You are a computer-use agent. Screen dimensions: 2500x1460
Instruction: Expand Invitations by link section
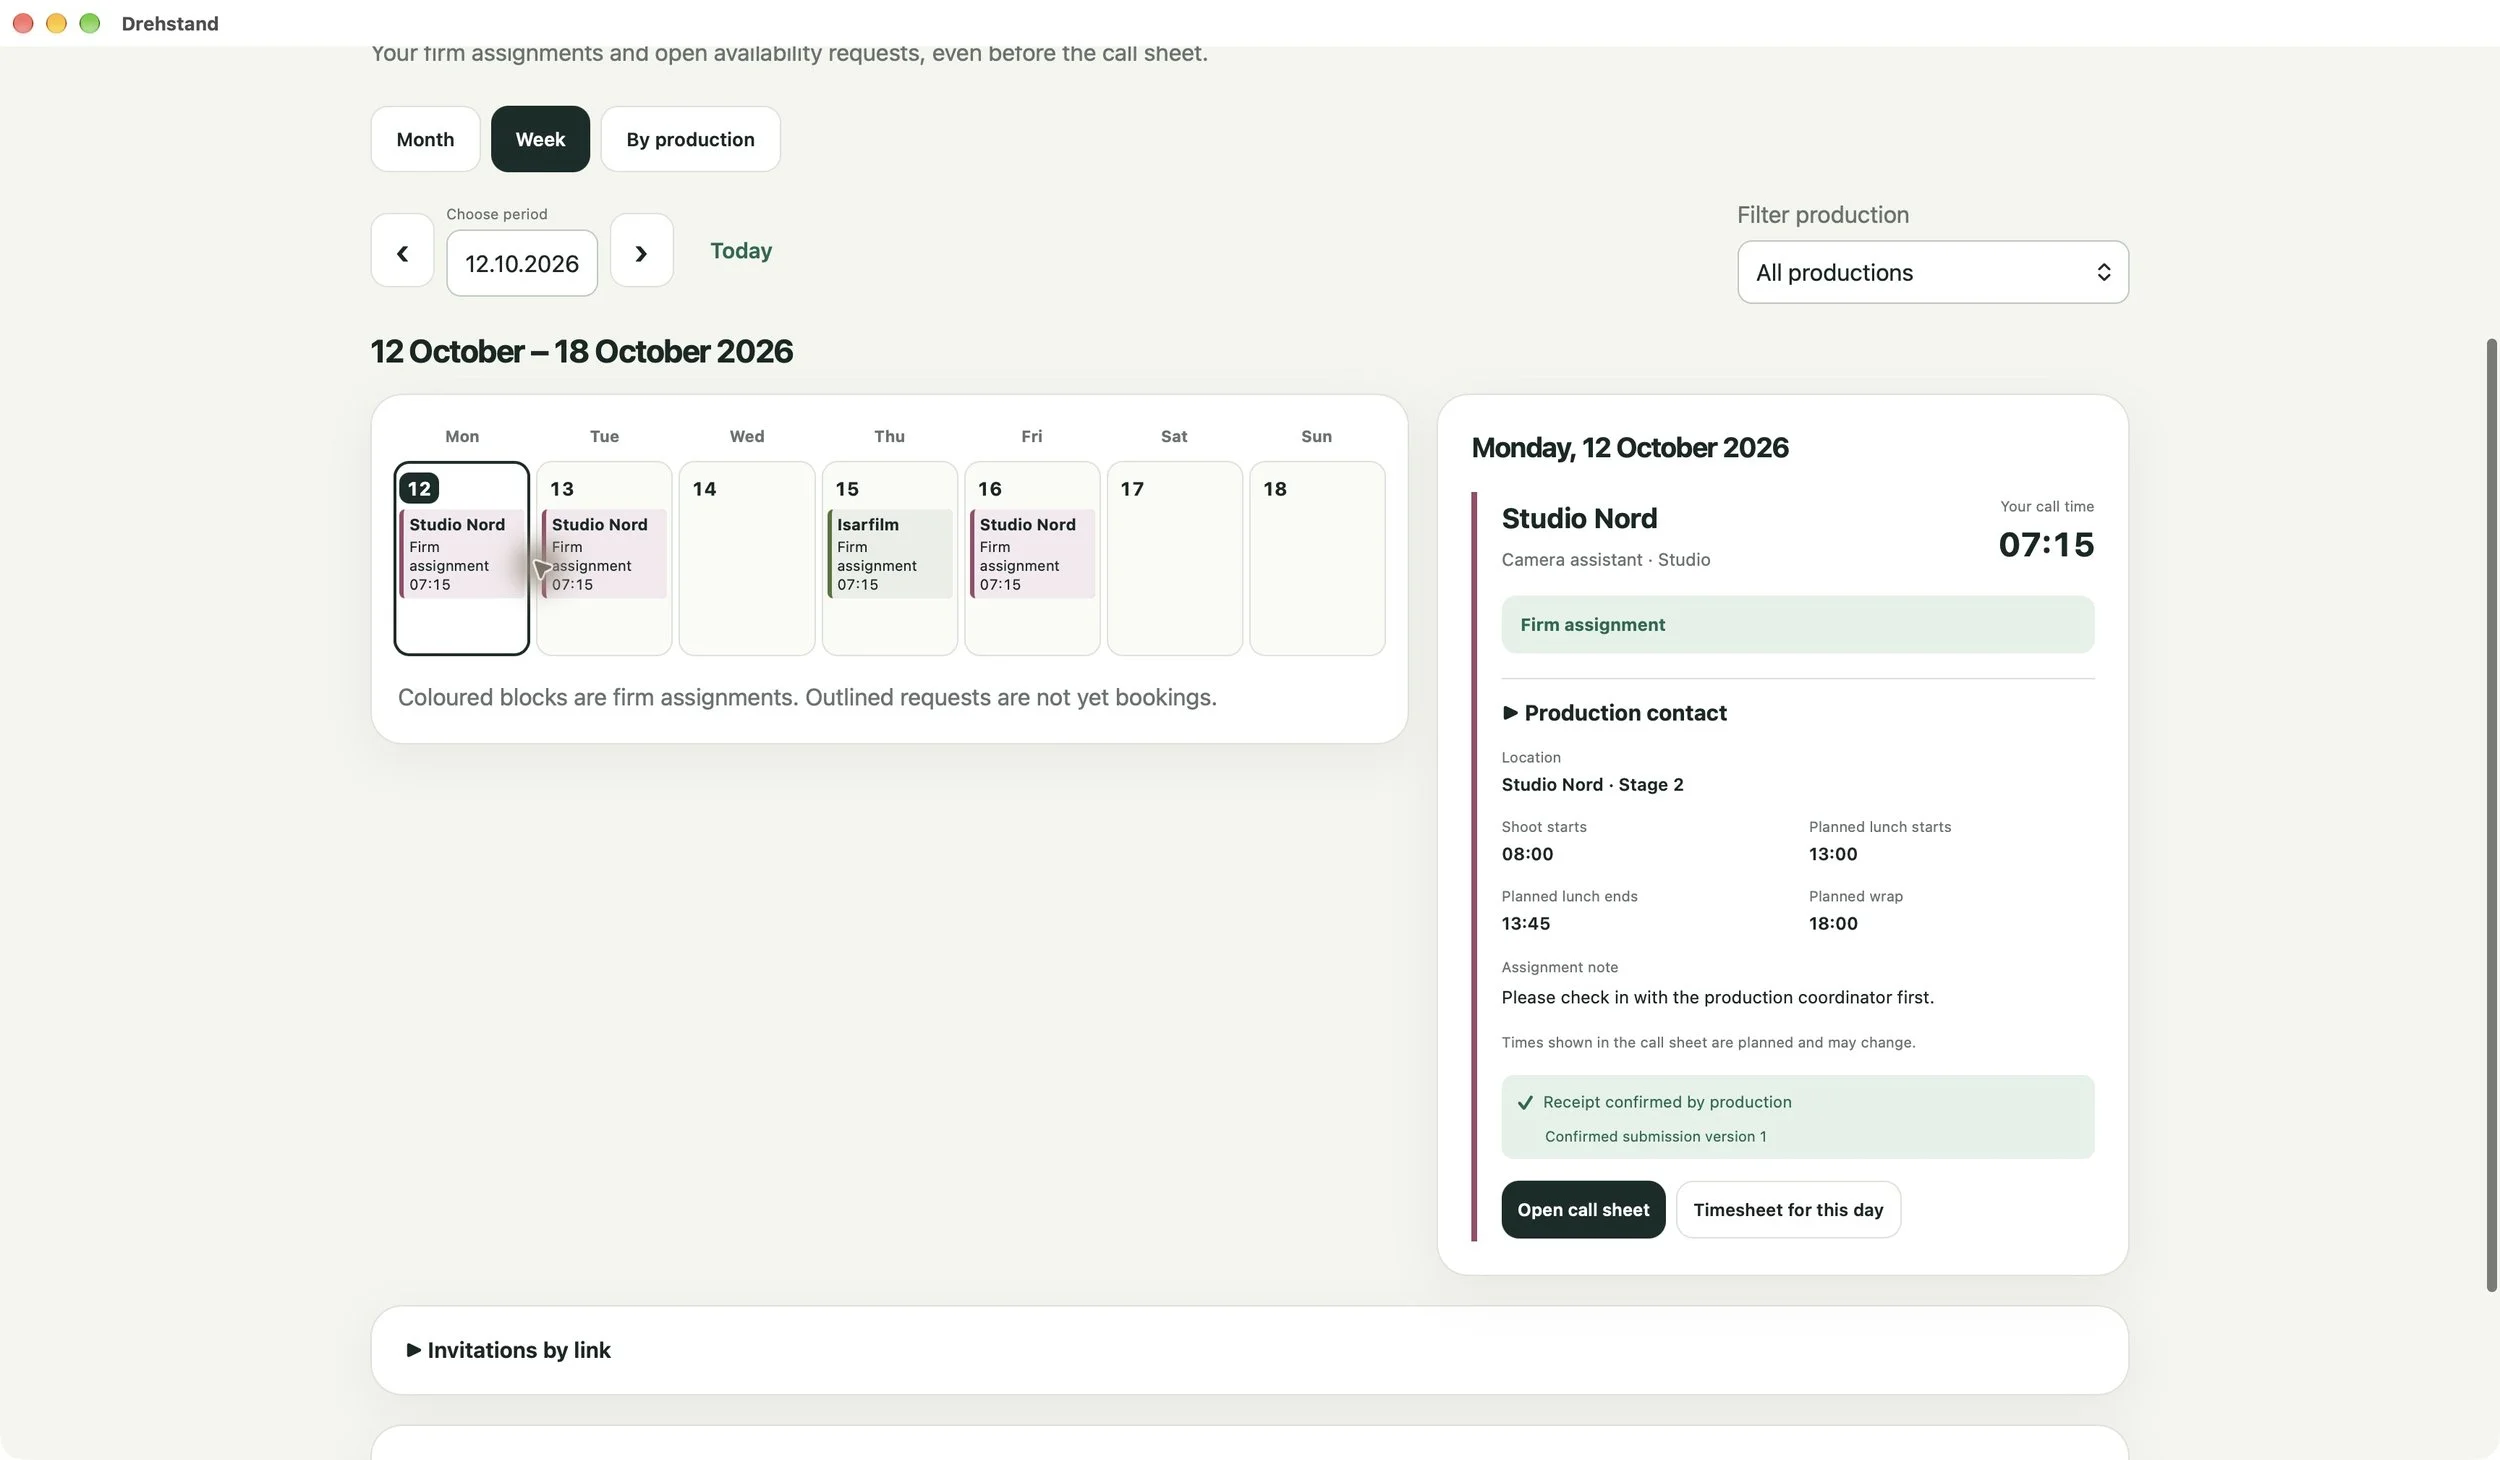click(x=508, y=1350)
